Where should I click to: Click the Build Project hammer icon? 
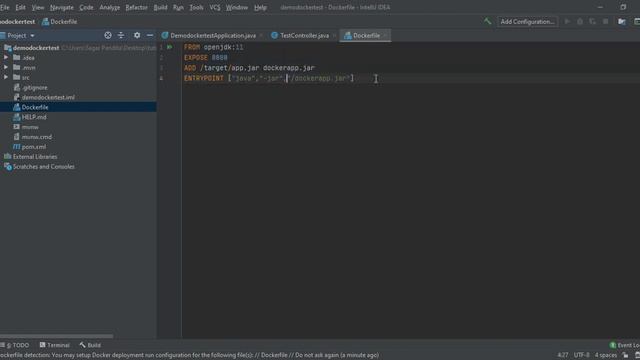pyautogui.click(x=487, y=21)
